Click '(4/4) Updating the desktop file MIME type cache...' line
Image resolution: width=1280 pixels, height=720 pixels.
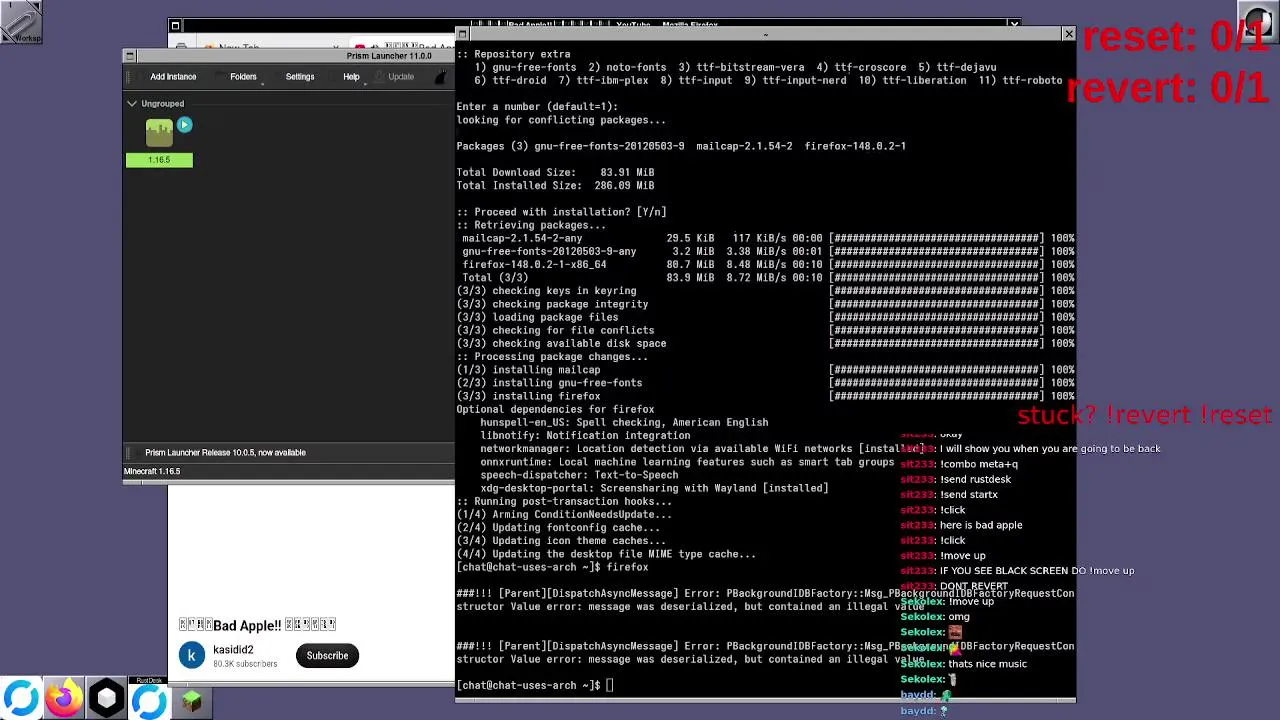click(x=606, y=554)
